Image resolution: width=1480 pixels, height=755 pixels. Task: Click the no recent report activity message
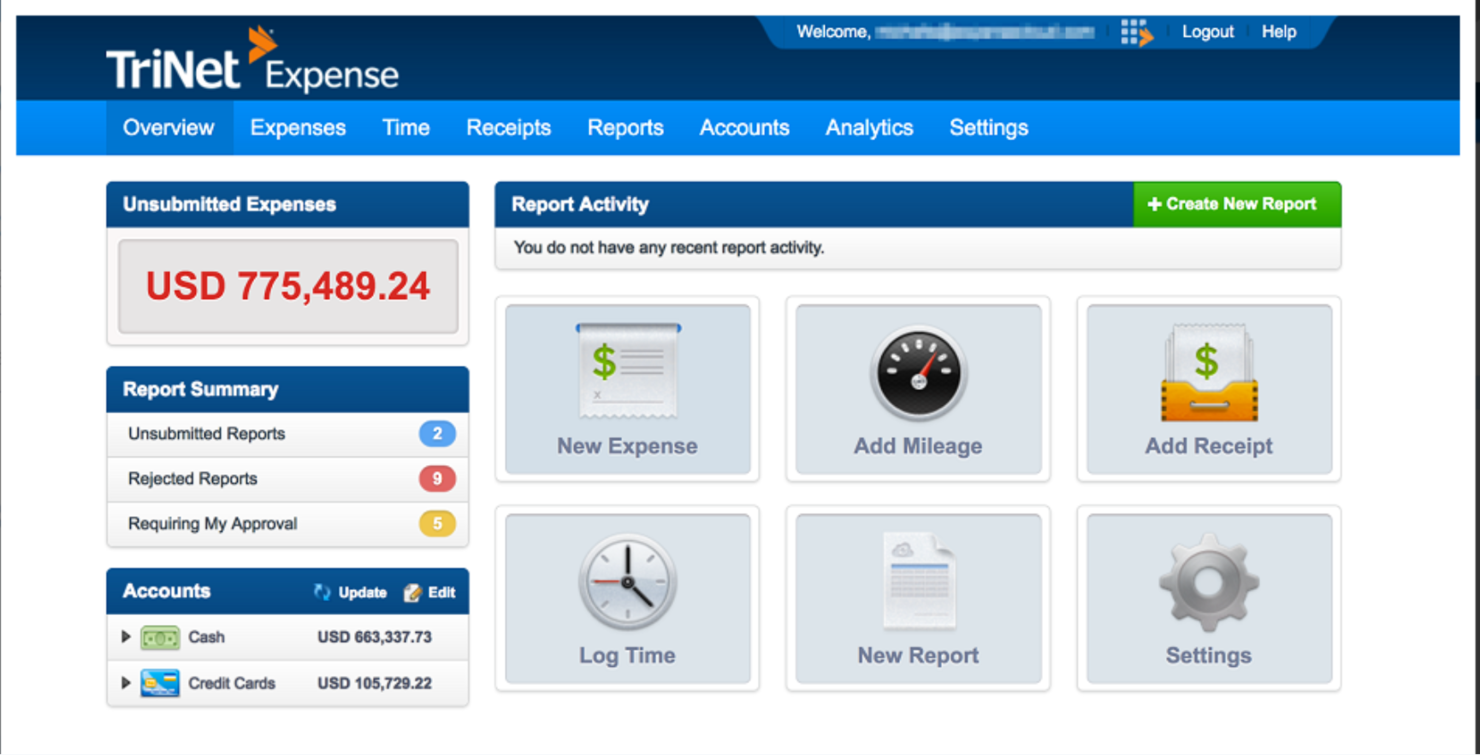pyautogui.click(x=669, y=247)
